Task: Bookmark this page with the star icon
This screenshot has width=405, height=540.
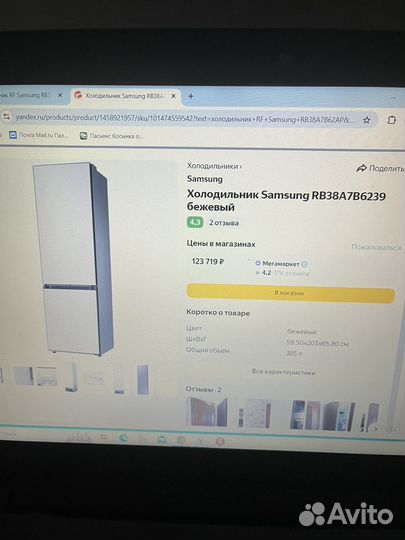Action: 367,120
